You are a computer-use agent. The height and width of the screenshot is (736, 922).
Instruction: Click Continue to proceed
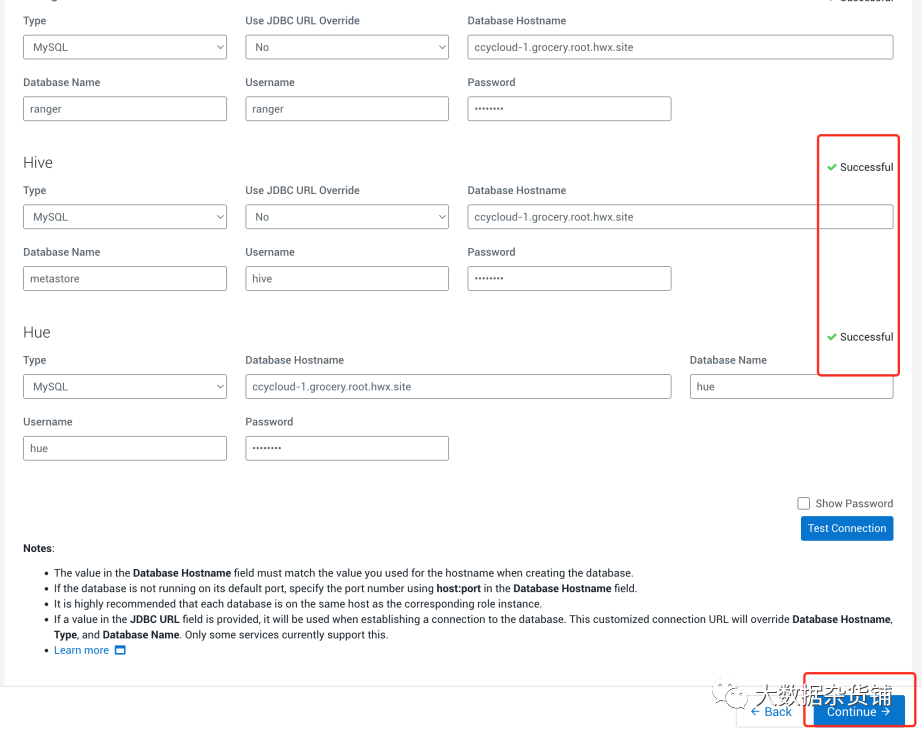tap(858, 712)
